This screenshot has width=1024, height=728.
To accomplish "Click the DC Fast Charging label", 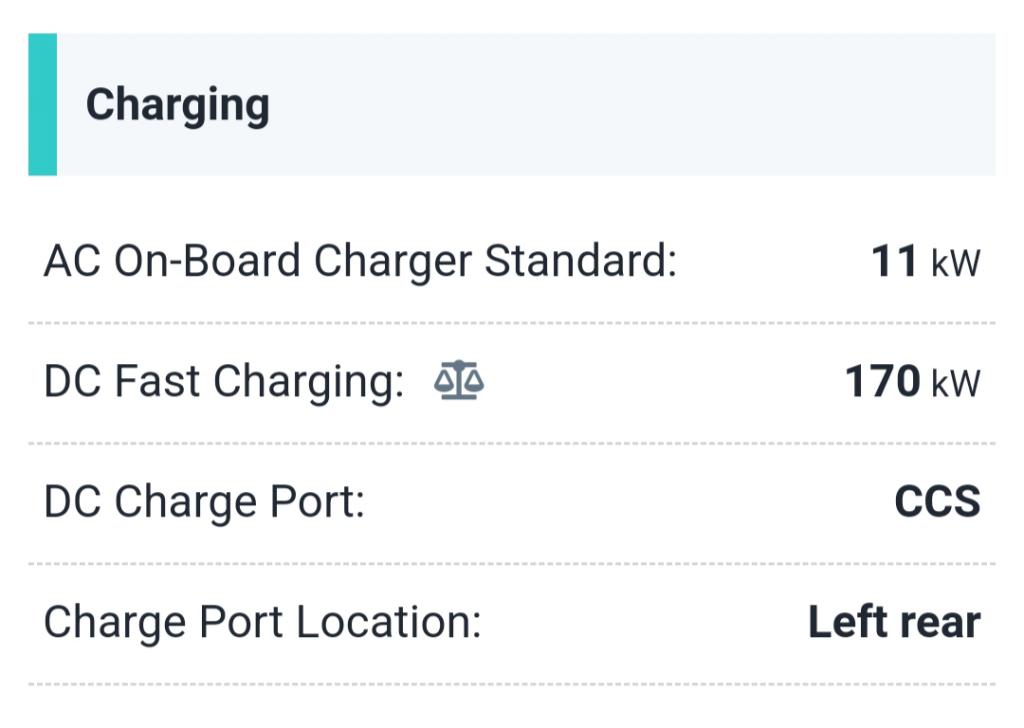I will tap(223, 382).
